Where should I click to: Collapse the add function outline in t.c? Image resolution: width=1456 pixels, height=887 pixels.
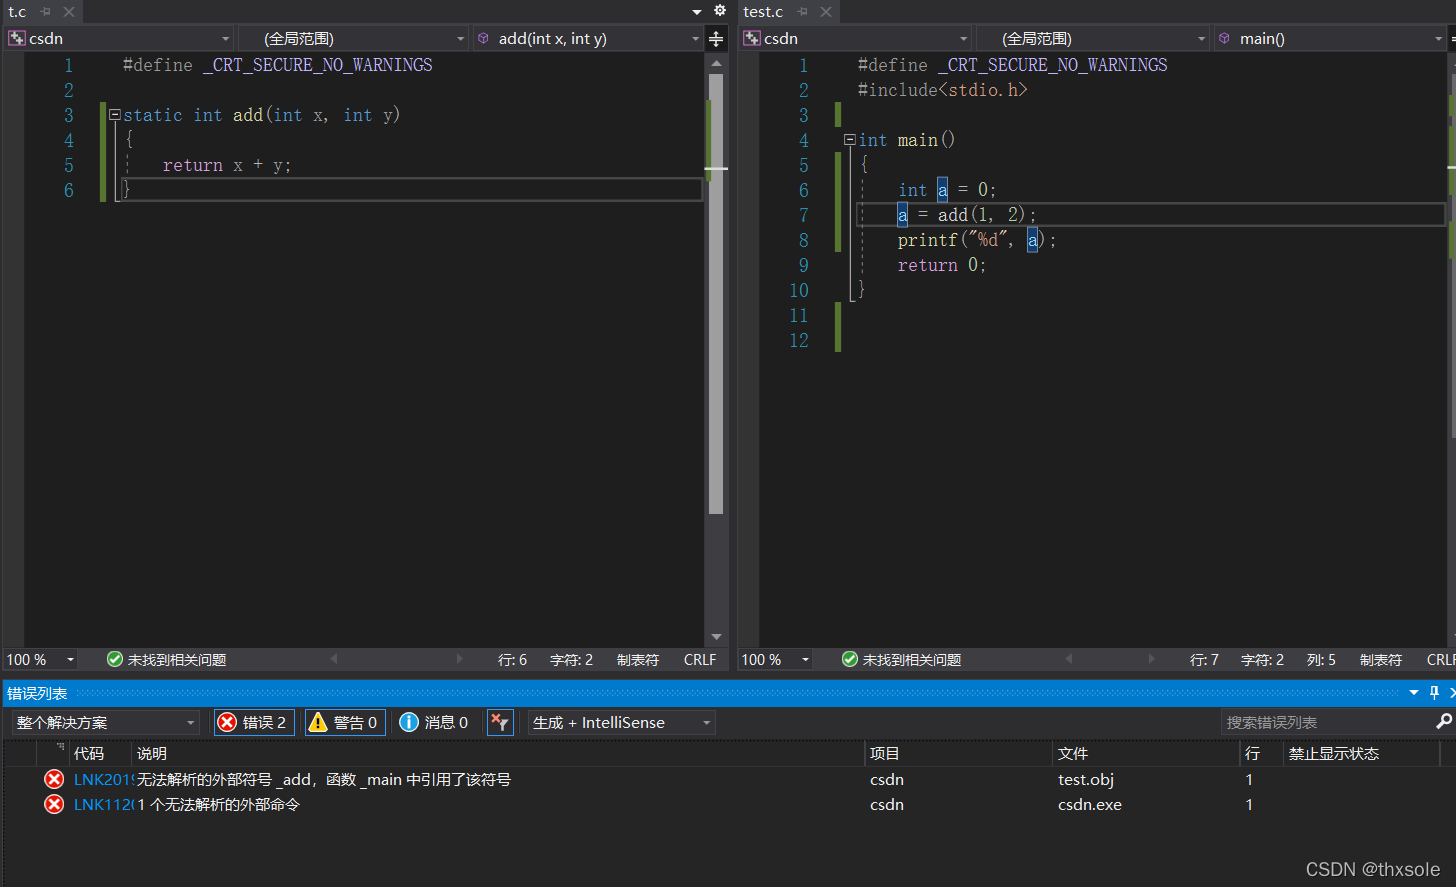point(115,115)
